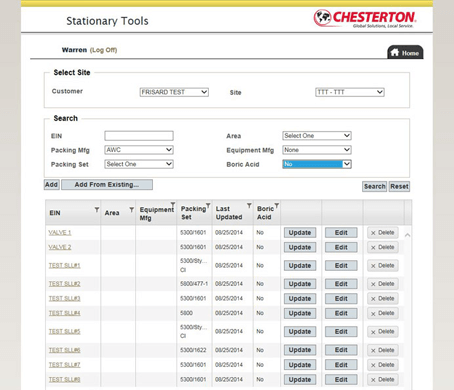Open the Customer dropdown FRISARD TEST
454x390 pixels.
point(174,92)
